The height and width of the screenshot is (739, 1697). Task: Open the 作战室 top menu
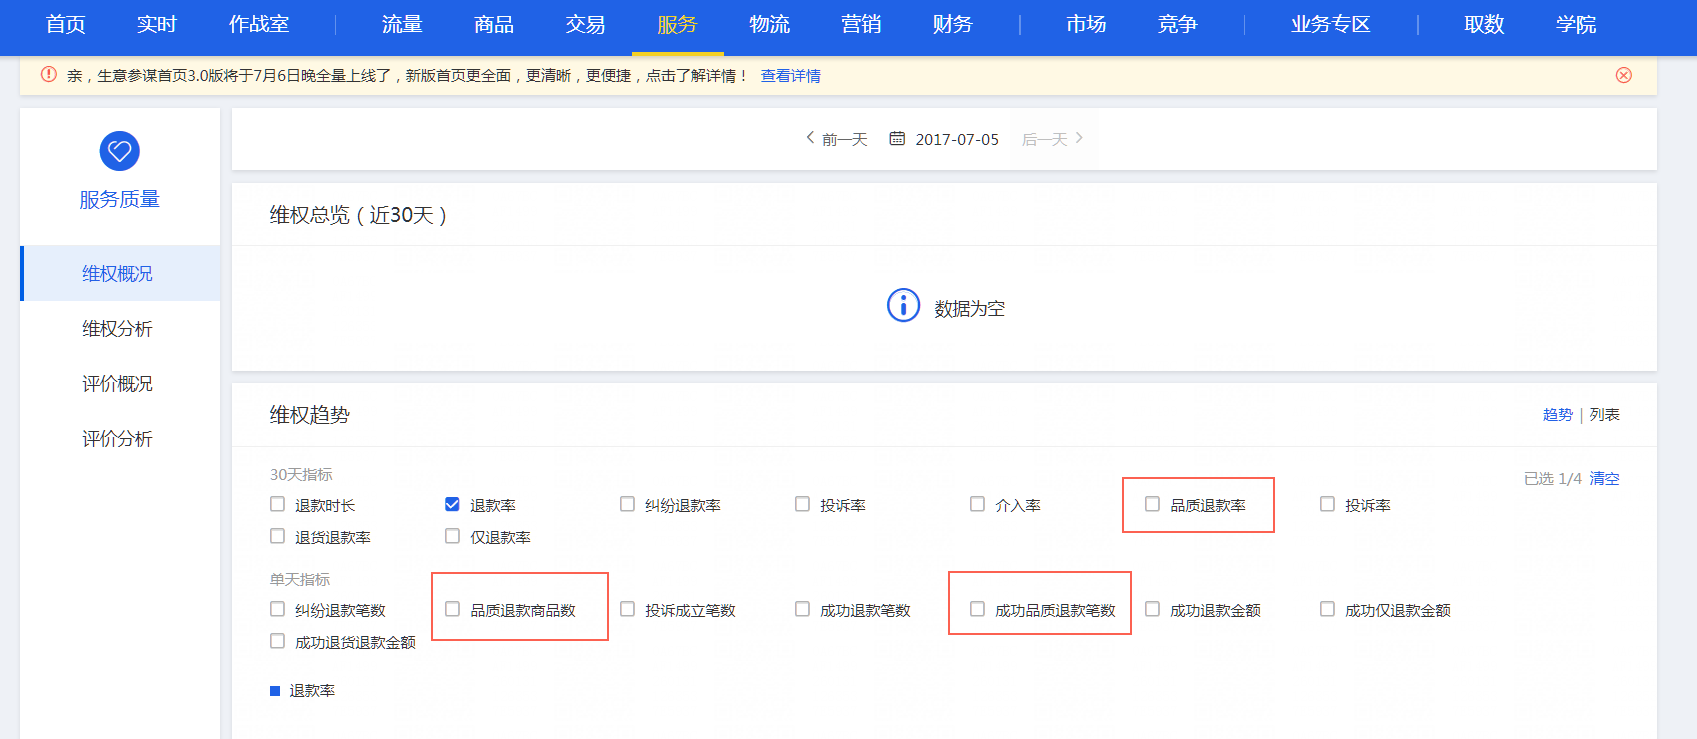pos(259,24)
